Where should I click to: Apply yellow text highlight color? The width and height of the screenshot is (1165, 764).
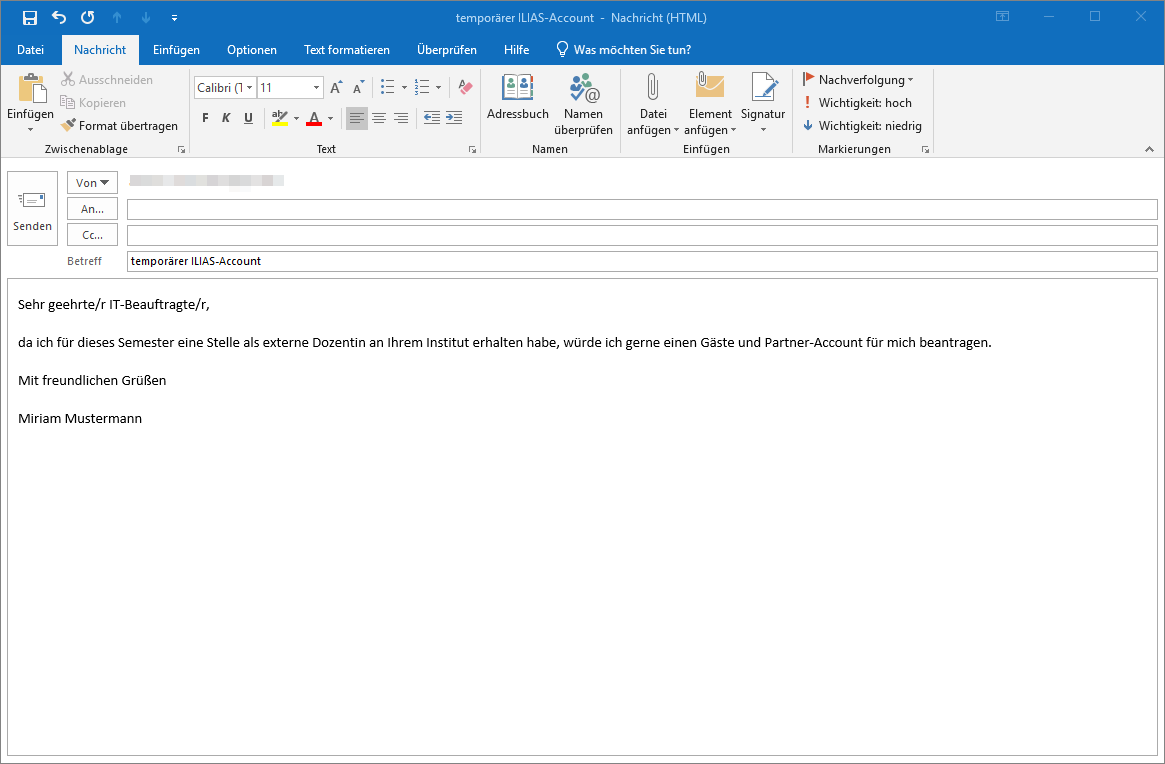point(280,118)
